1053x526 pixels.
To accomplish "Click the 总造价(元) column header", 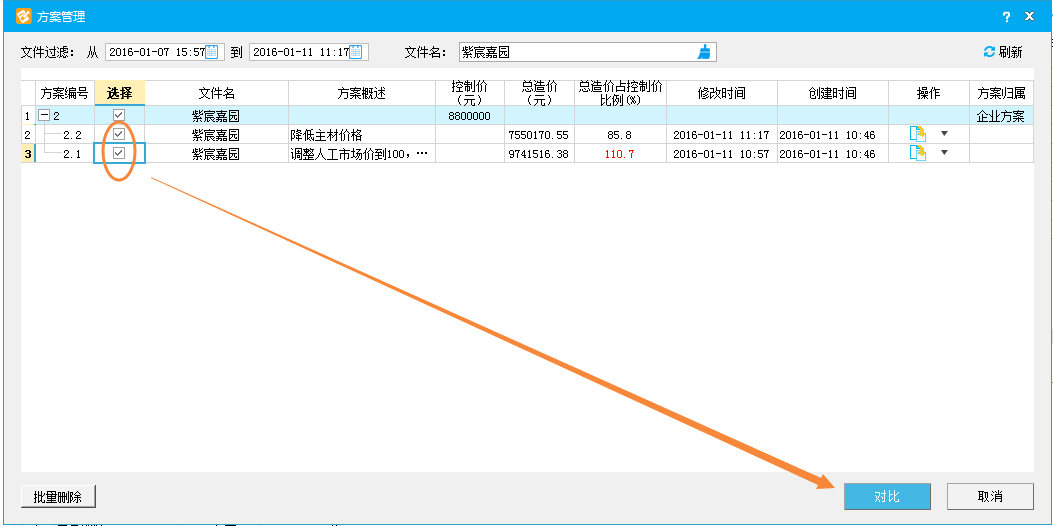I will coord(539,93).
